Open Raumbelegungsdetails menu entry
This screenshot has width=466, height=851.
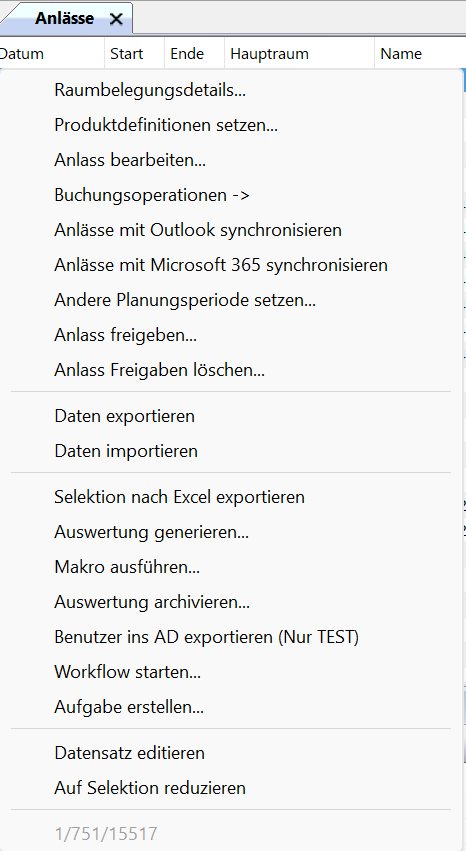point(231,90)
